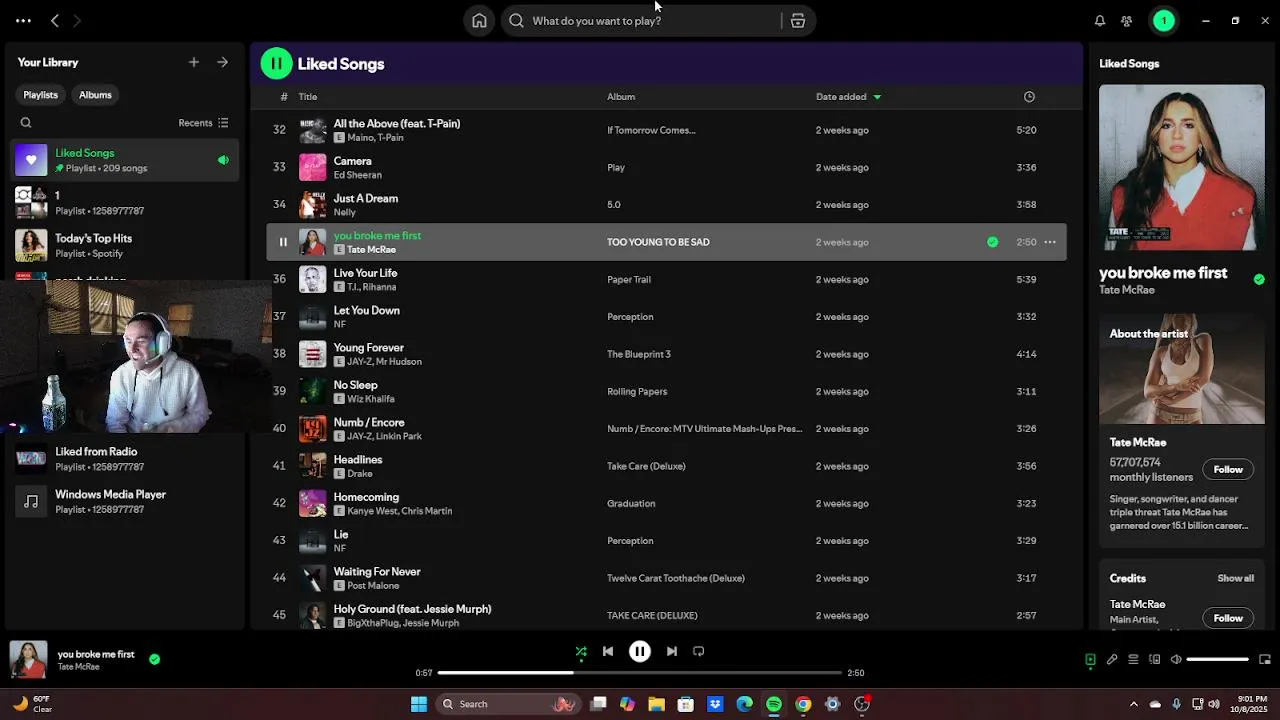Open the Take Care (Deluxe) album link
1280x720 pixels.
tap(646, 466)
